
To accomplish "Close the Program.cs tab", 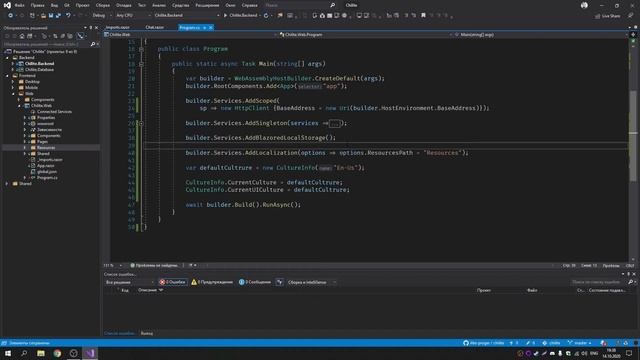I will tap(211, 27).
